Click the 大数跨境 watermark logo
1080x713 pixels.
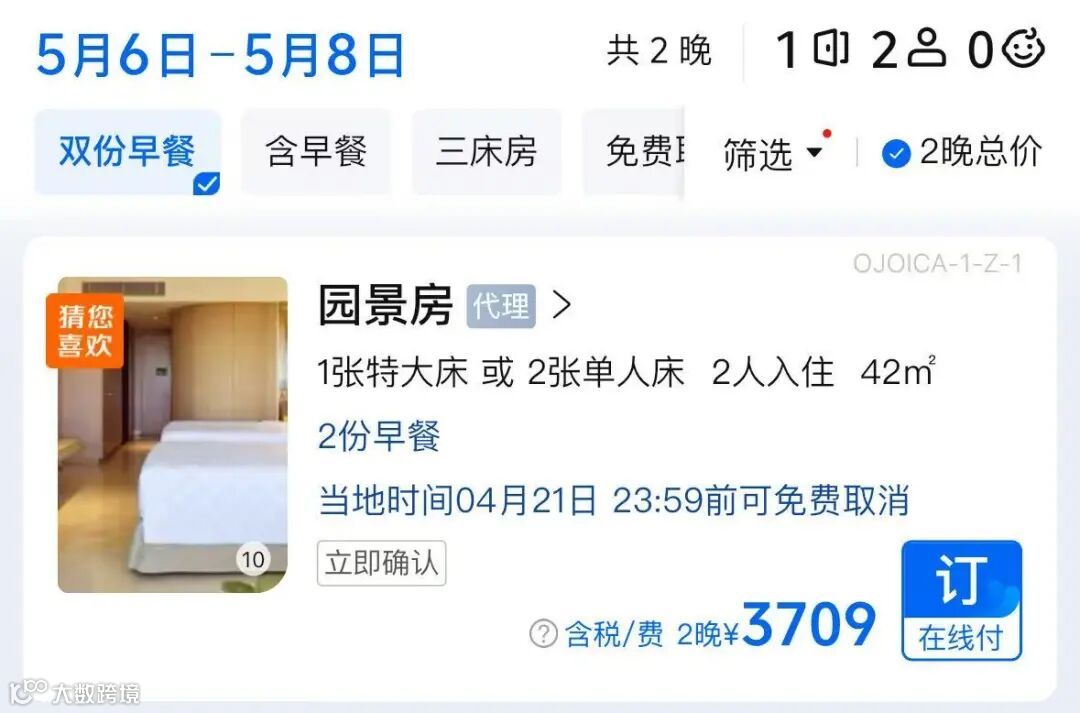[74, 692]
